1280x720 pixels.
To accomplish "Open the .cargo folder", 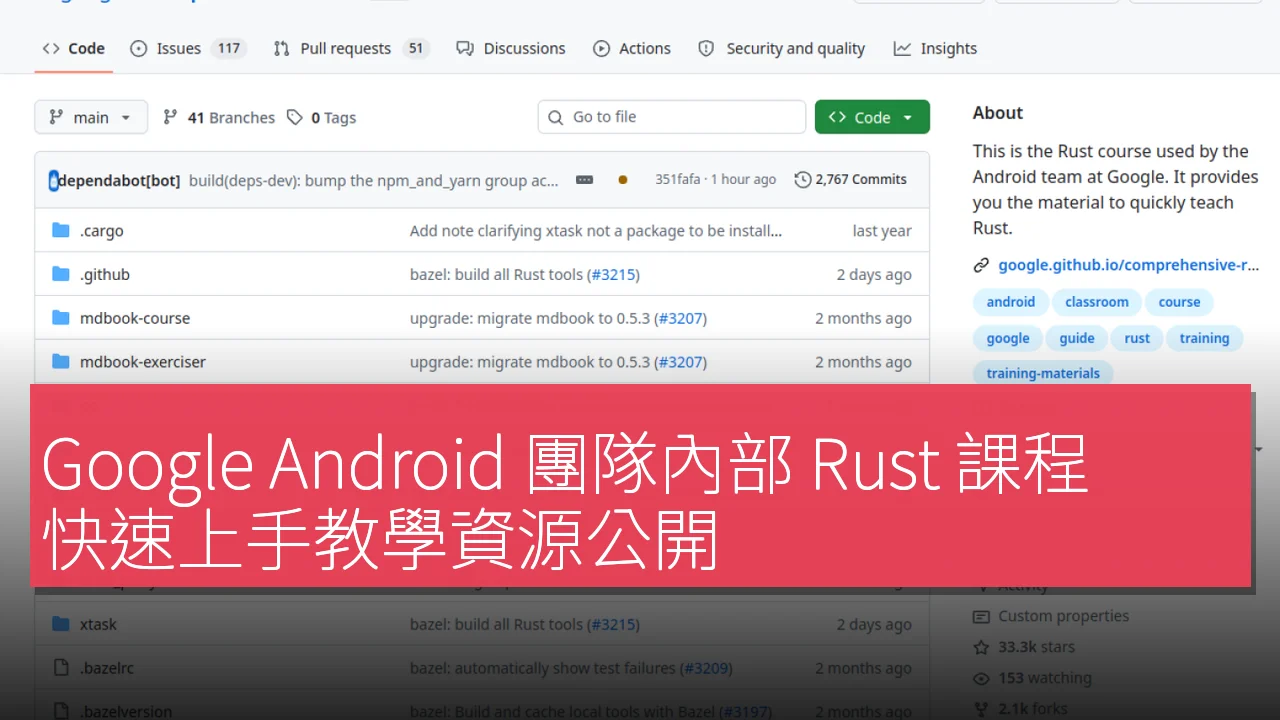I will (102, 231).
